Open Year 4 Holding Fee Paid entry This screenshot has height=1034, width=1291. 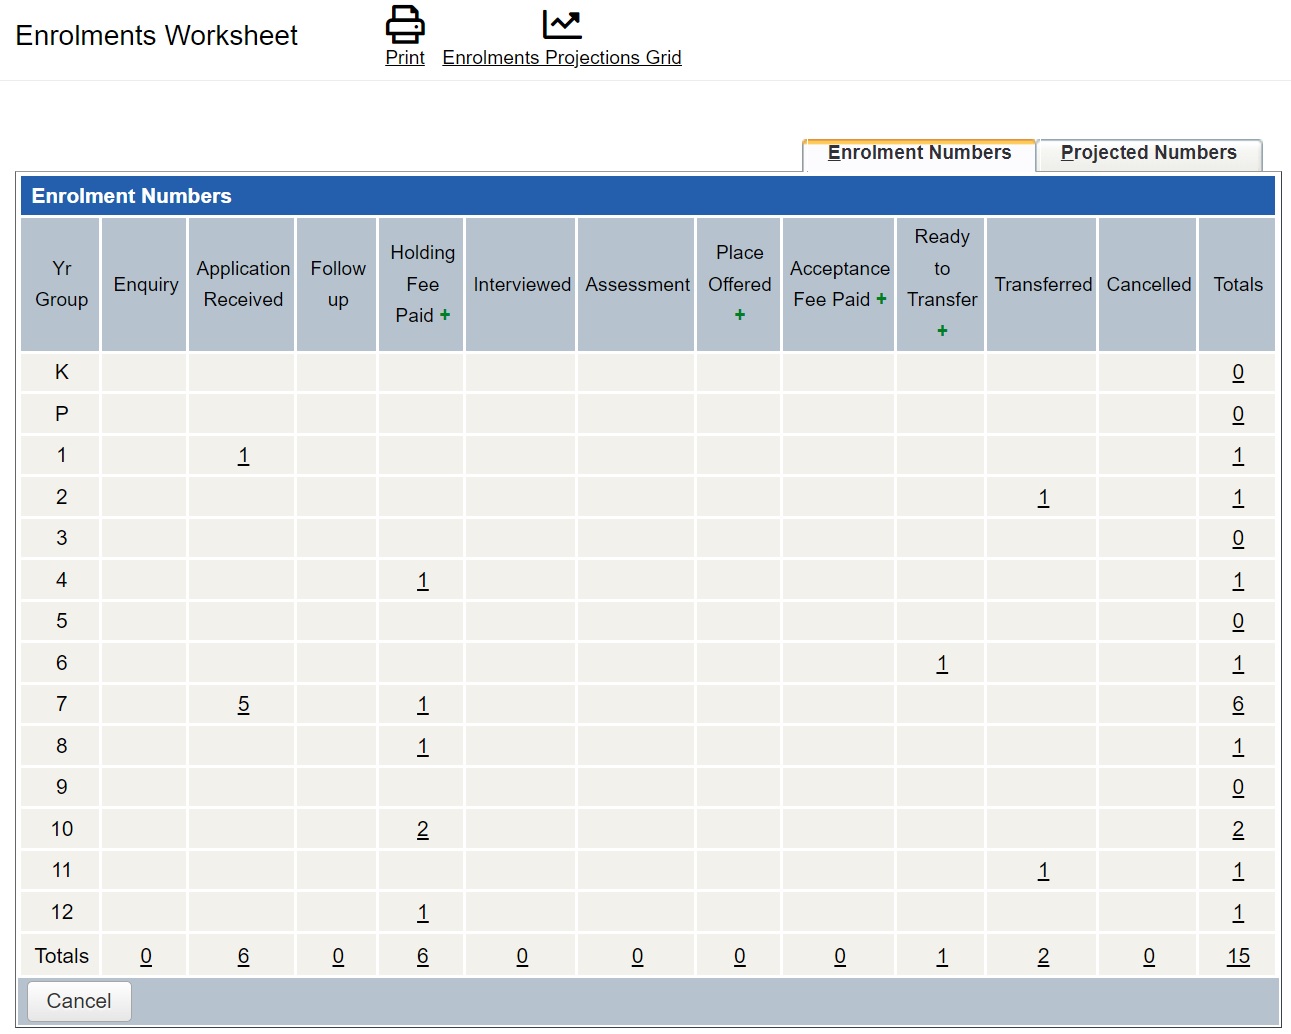(421, 579)
